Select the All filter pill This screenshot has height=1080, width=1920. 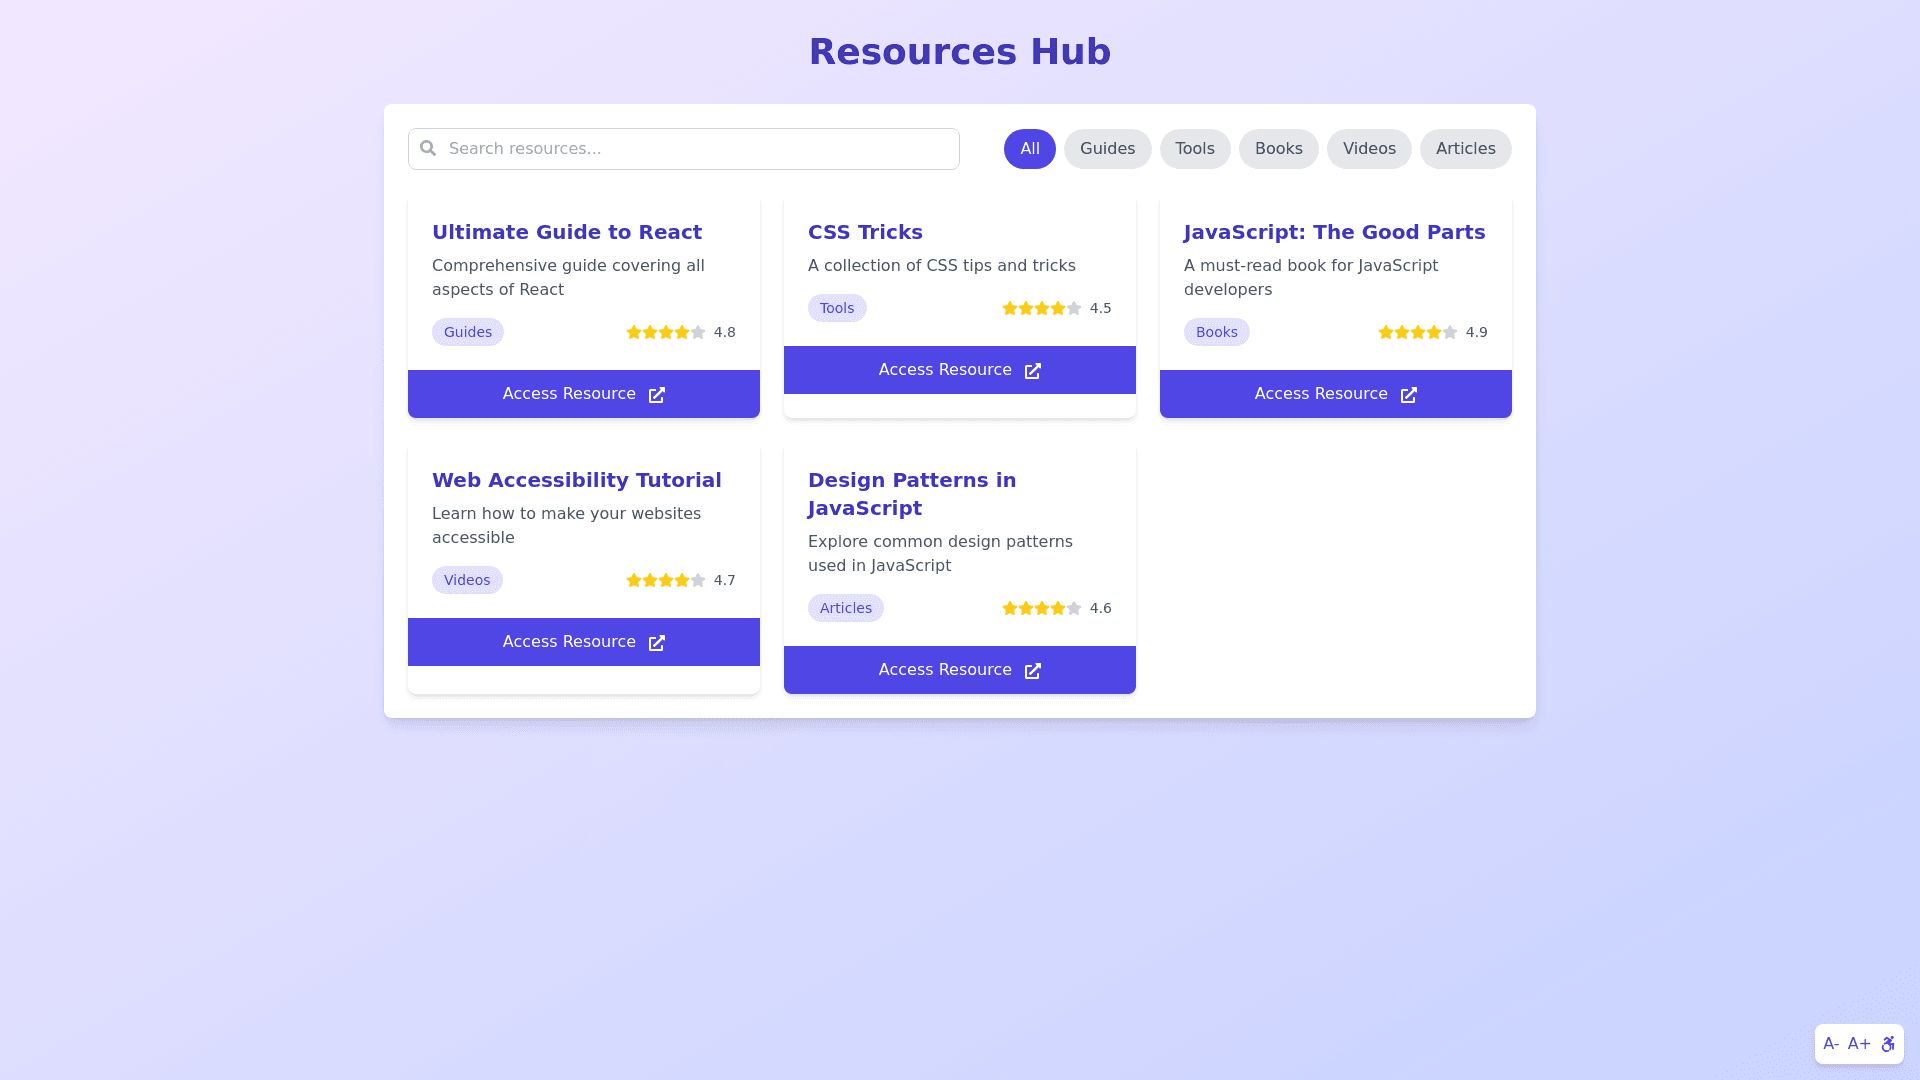pyautogui.click(x=1029, y=149)
